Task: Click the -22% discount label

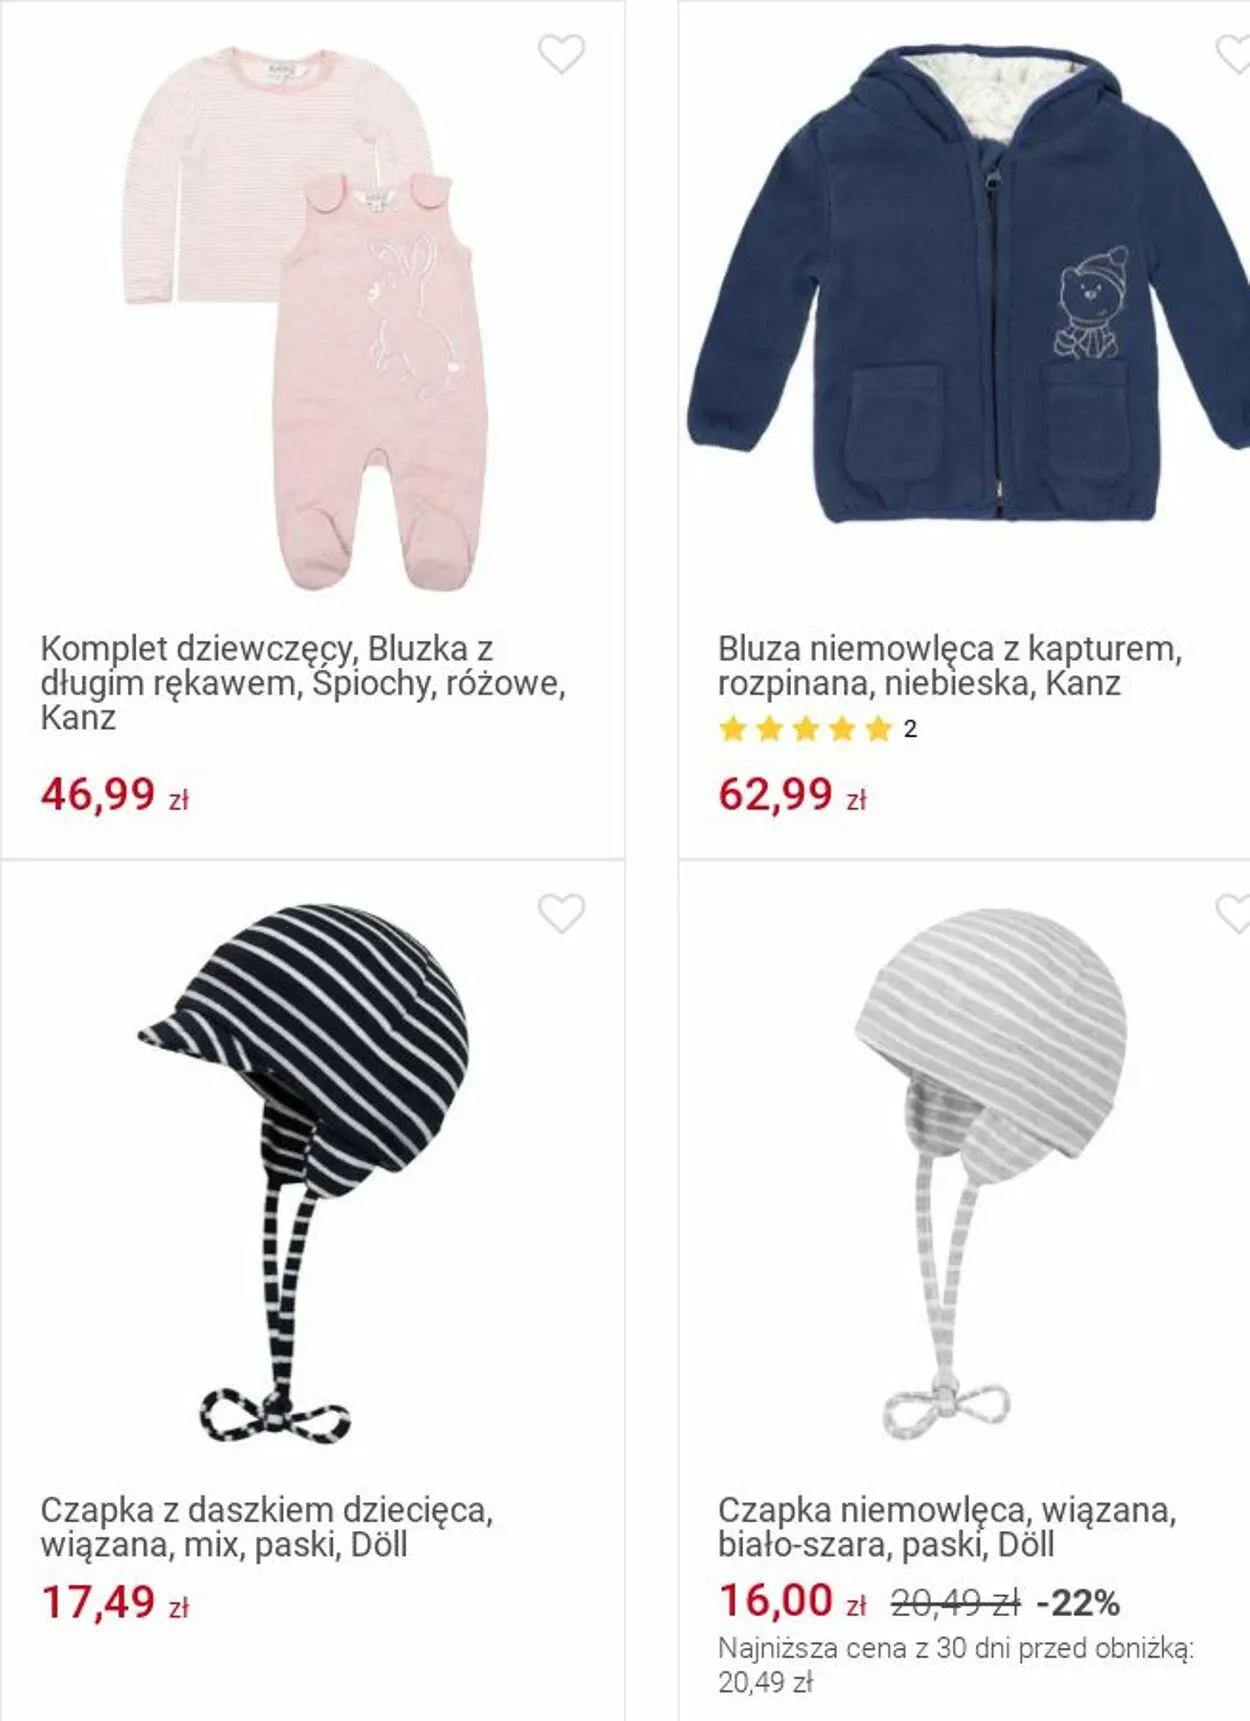Action: pyautogui.click(x=1078, y=1604)
